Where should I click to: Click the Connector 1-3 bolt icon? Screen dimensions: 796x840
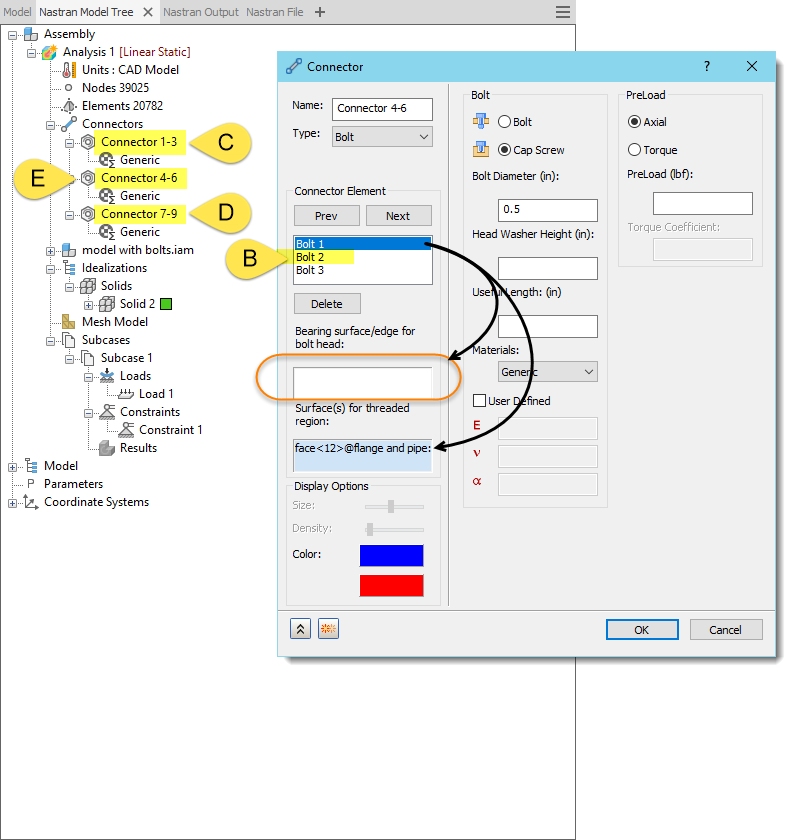coord(88,142)
